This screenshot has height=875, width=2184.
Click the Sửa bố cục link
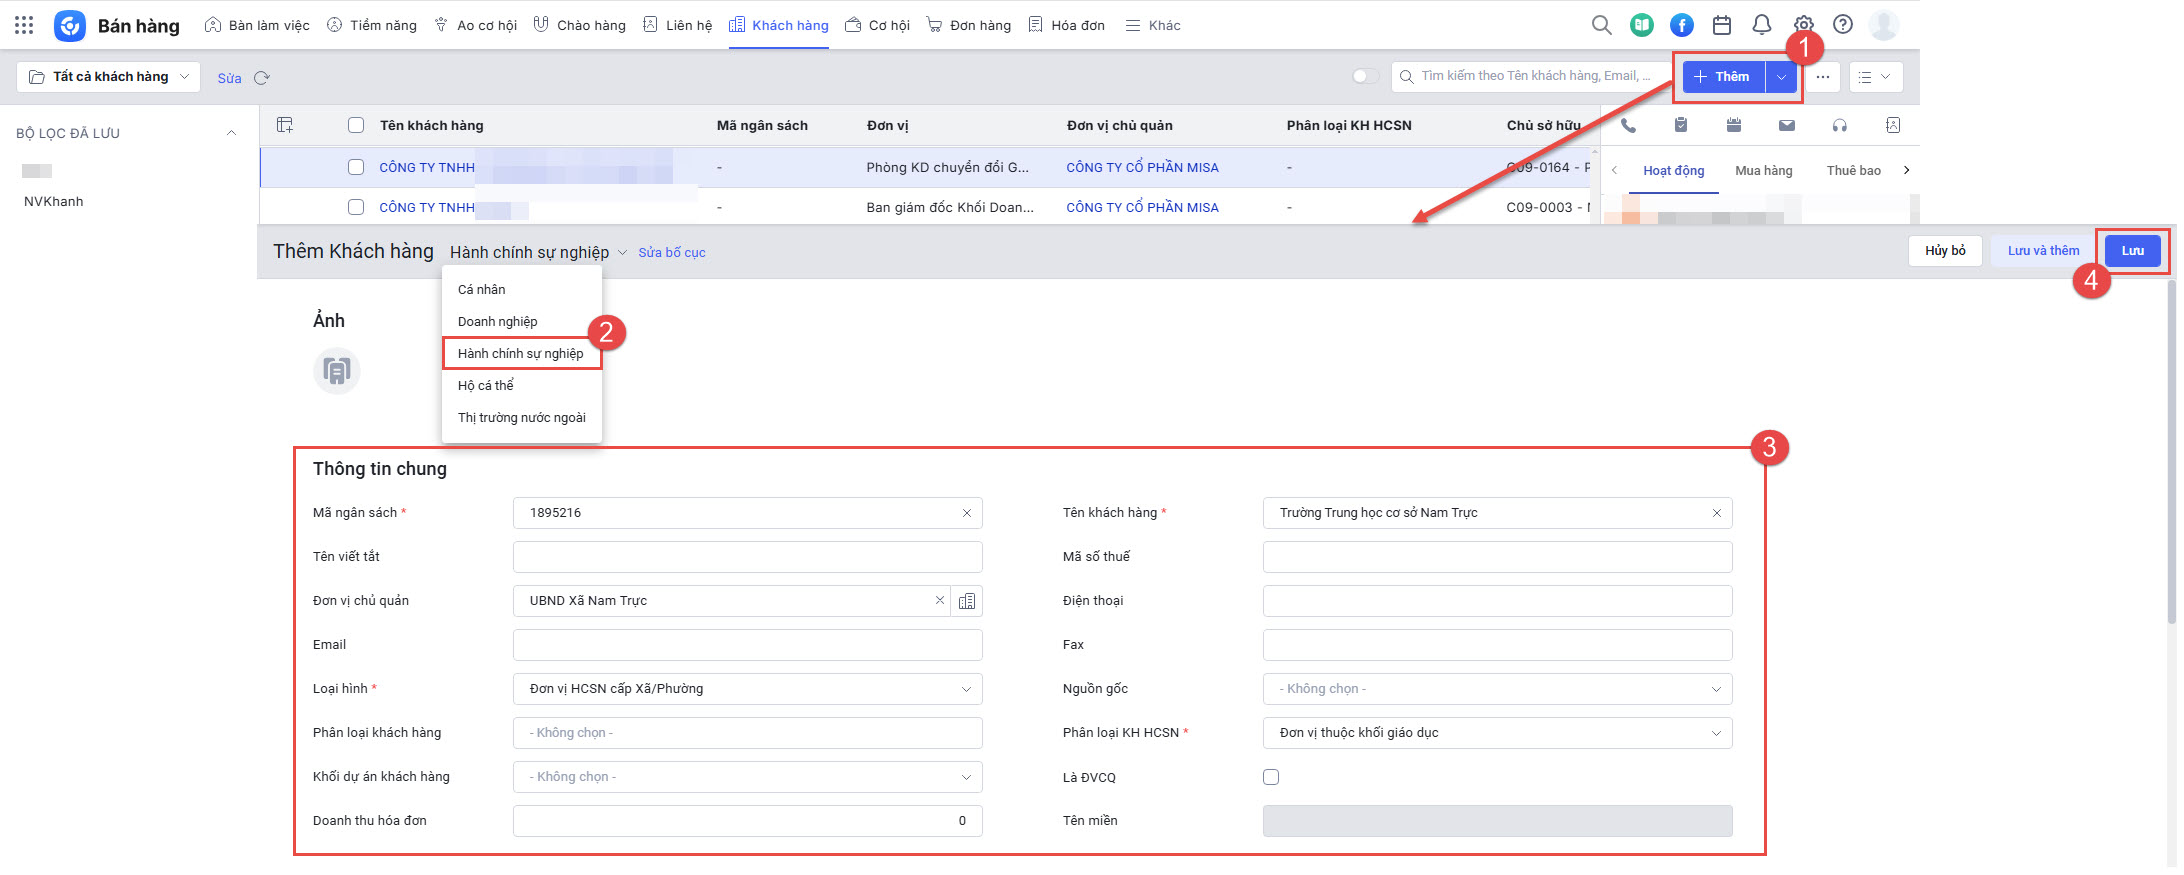click(x=672, y=253)
